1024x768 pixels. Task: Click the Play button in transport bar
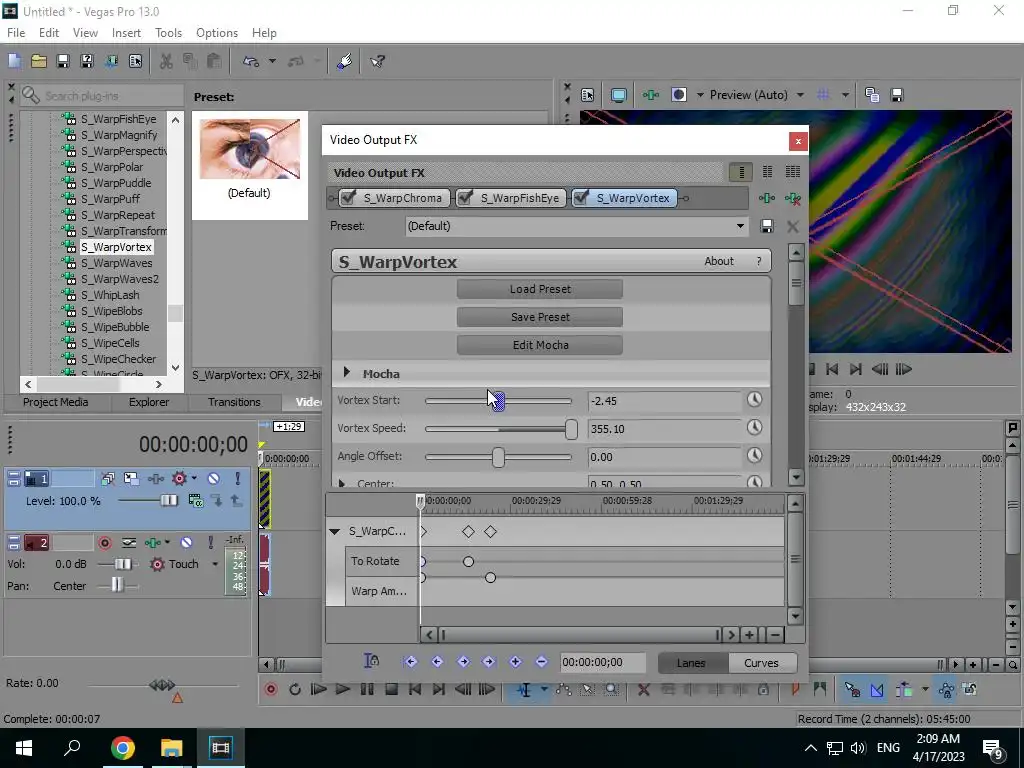[342, 689]
